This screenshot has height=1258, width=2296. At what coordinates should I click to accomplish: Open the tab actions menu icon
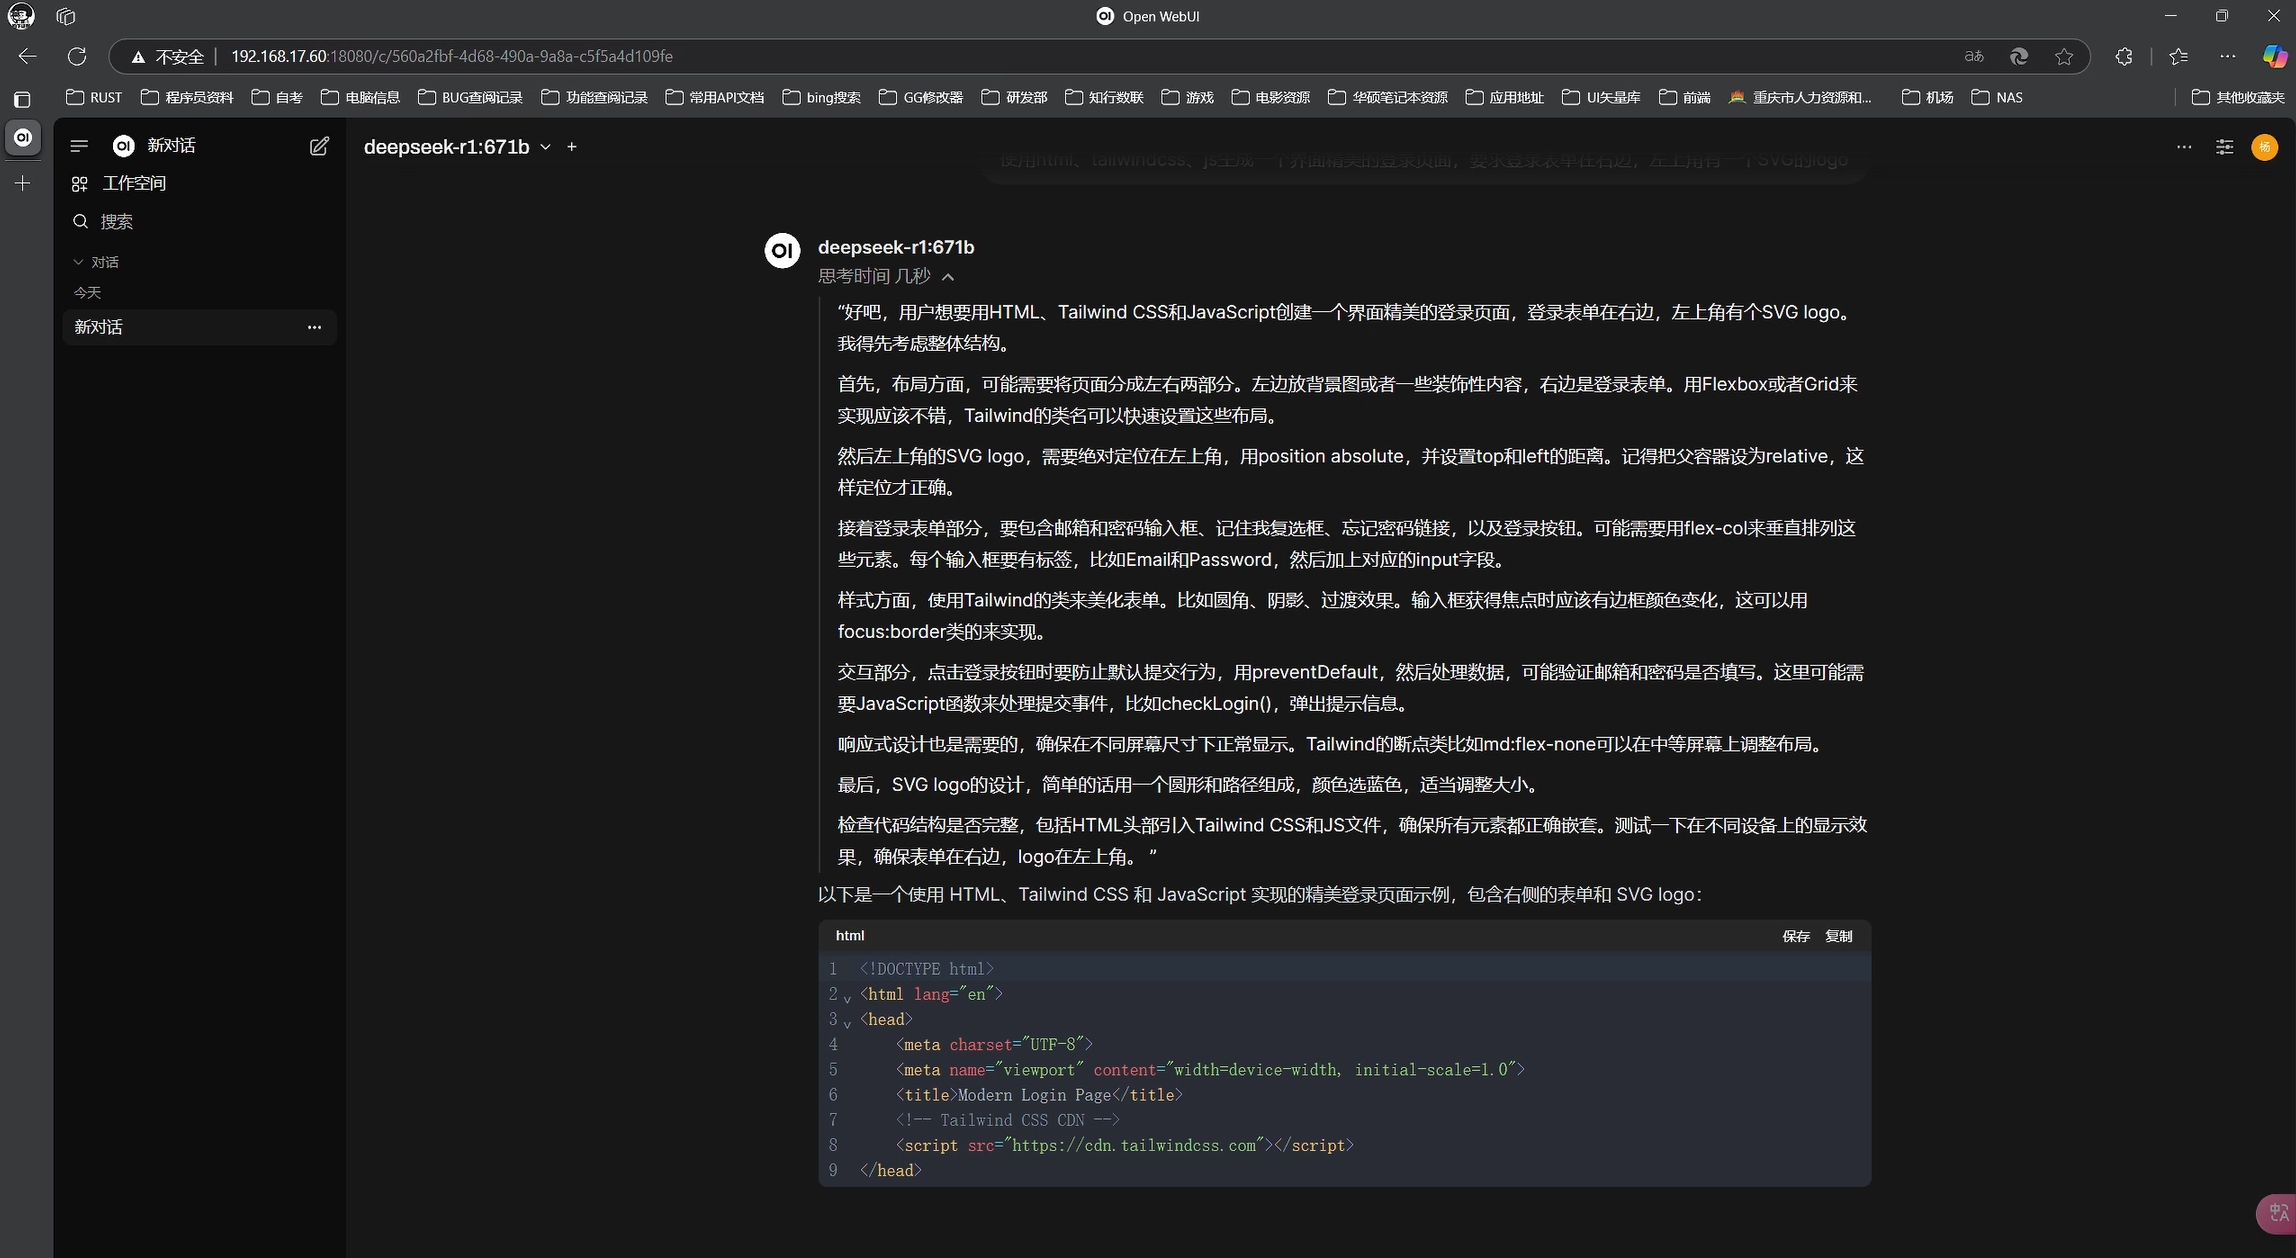(x=66, y=16)
